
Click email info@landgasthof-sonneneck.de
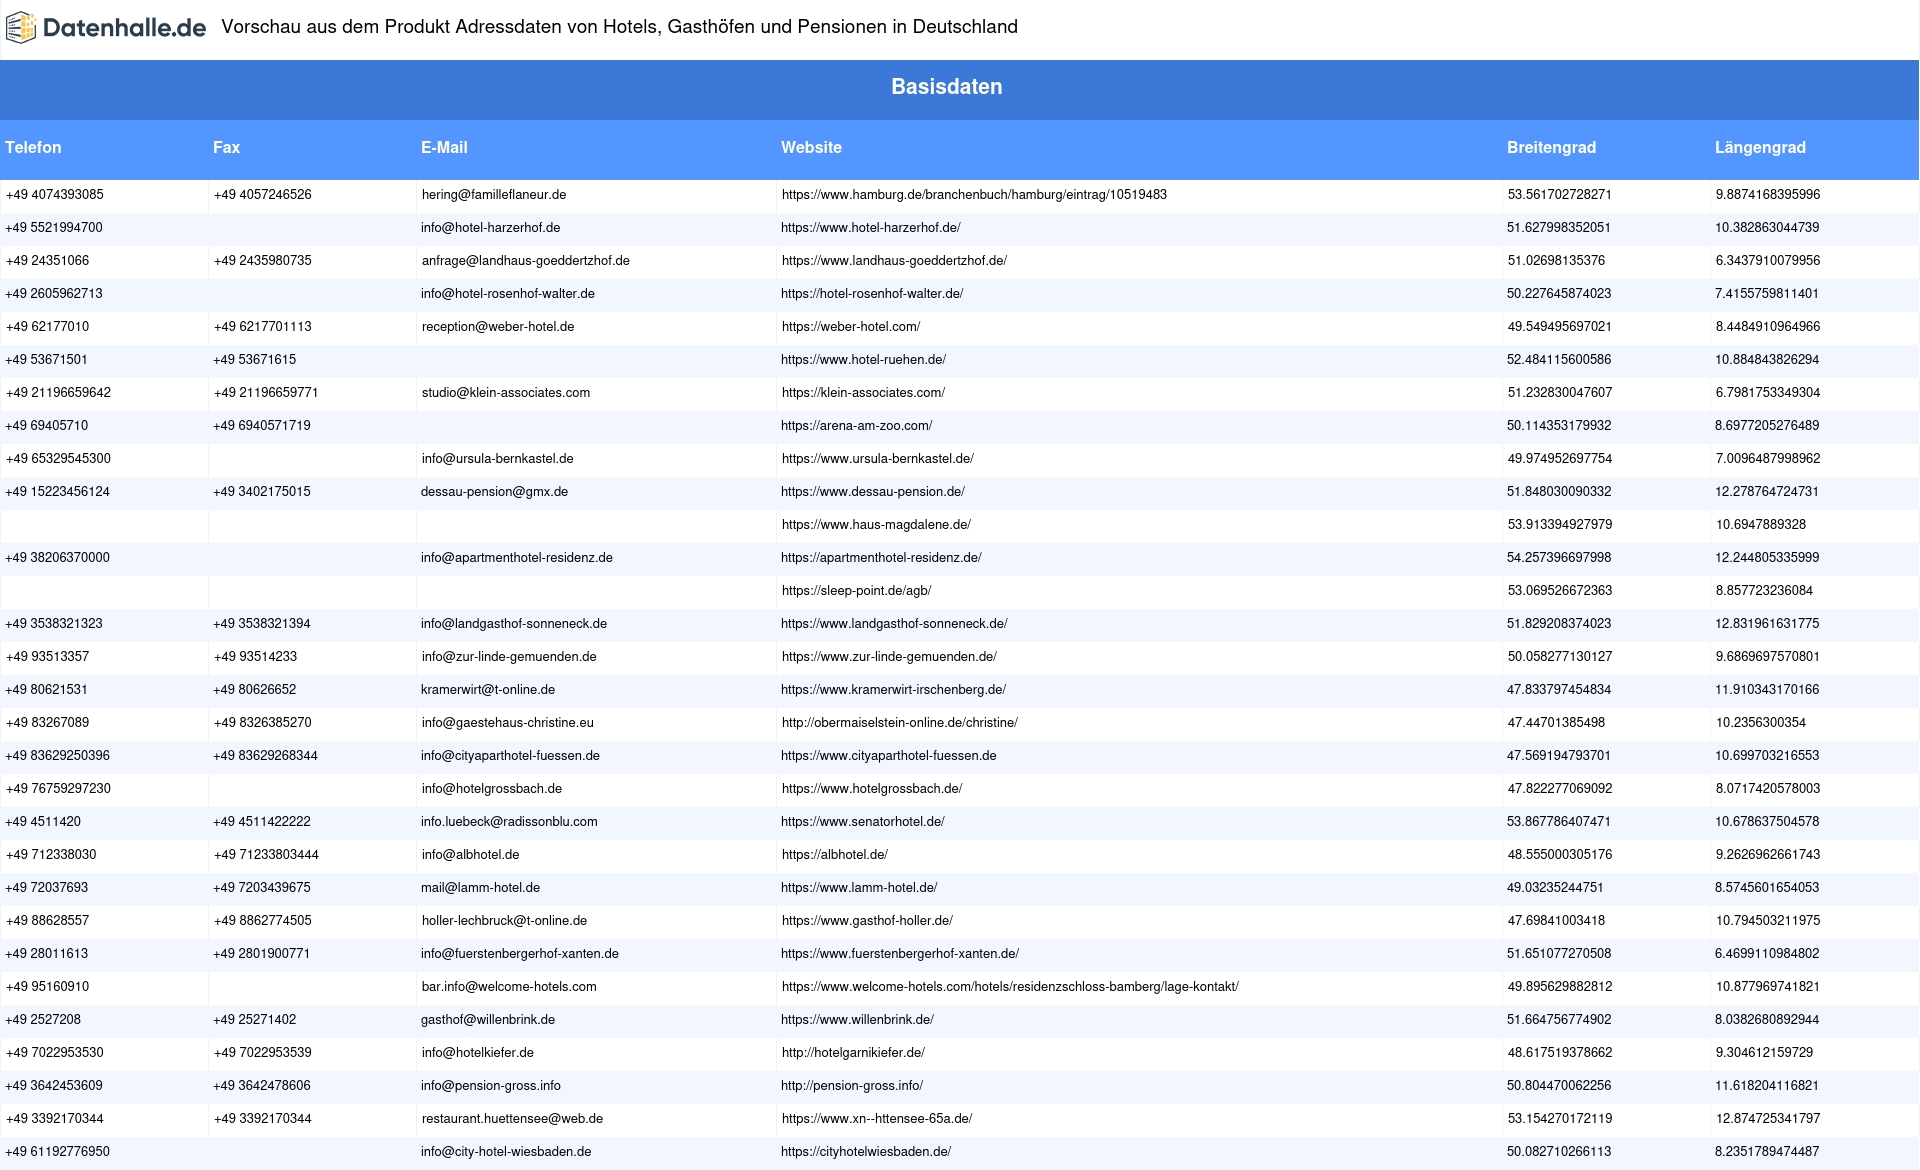click(514, 624)
